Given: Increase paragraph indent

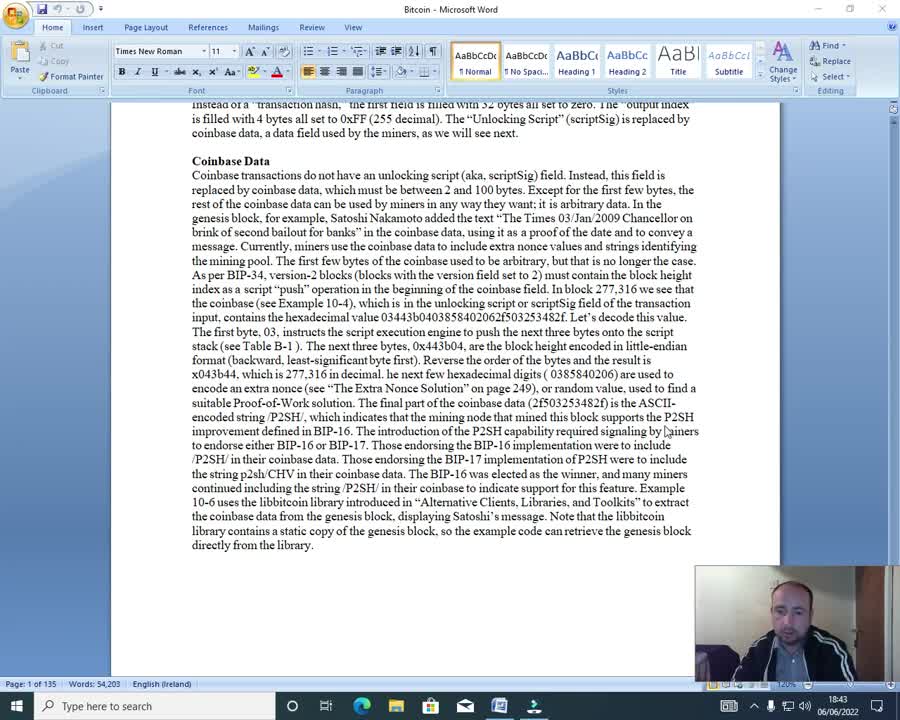Looking at the screenshot, I should pyautogui.click(x=397, y=52).
